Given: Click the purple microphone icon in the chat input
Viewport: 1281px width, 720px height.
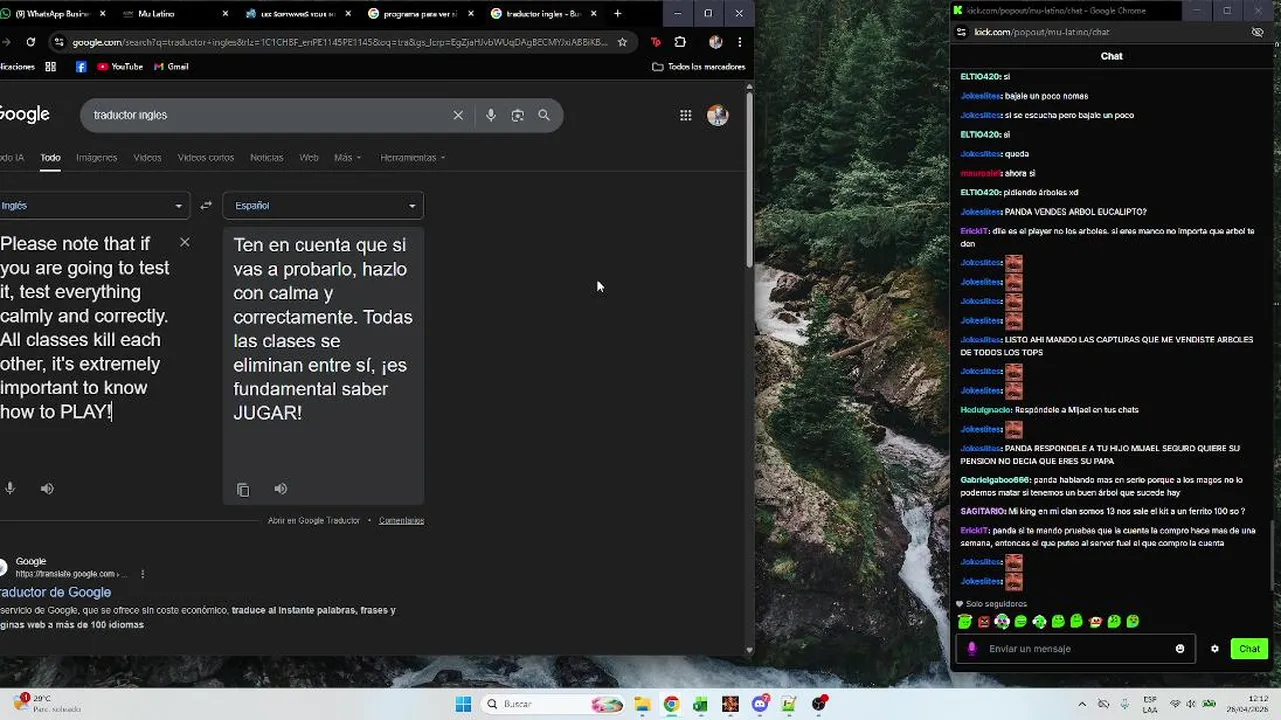Looking at the screenshot, I should [x=971, y=649].
